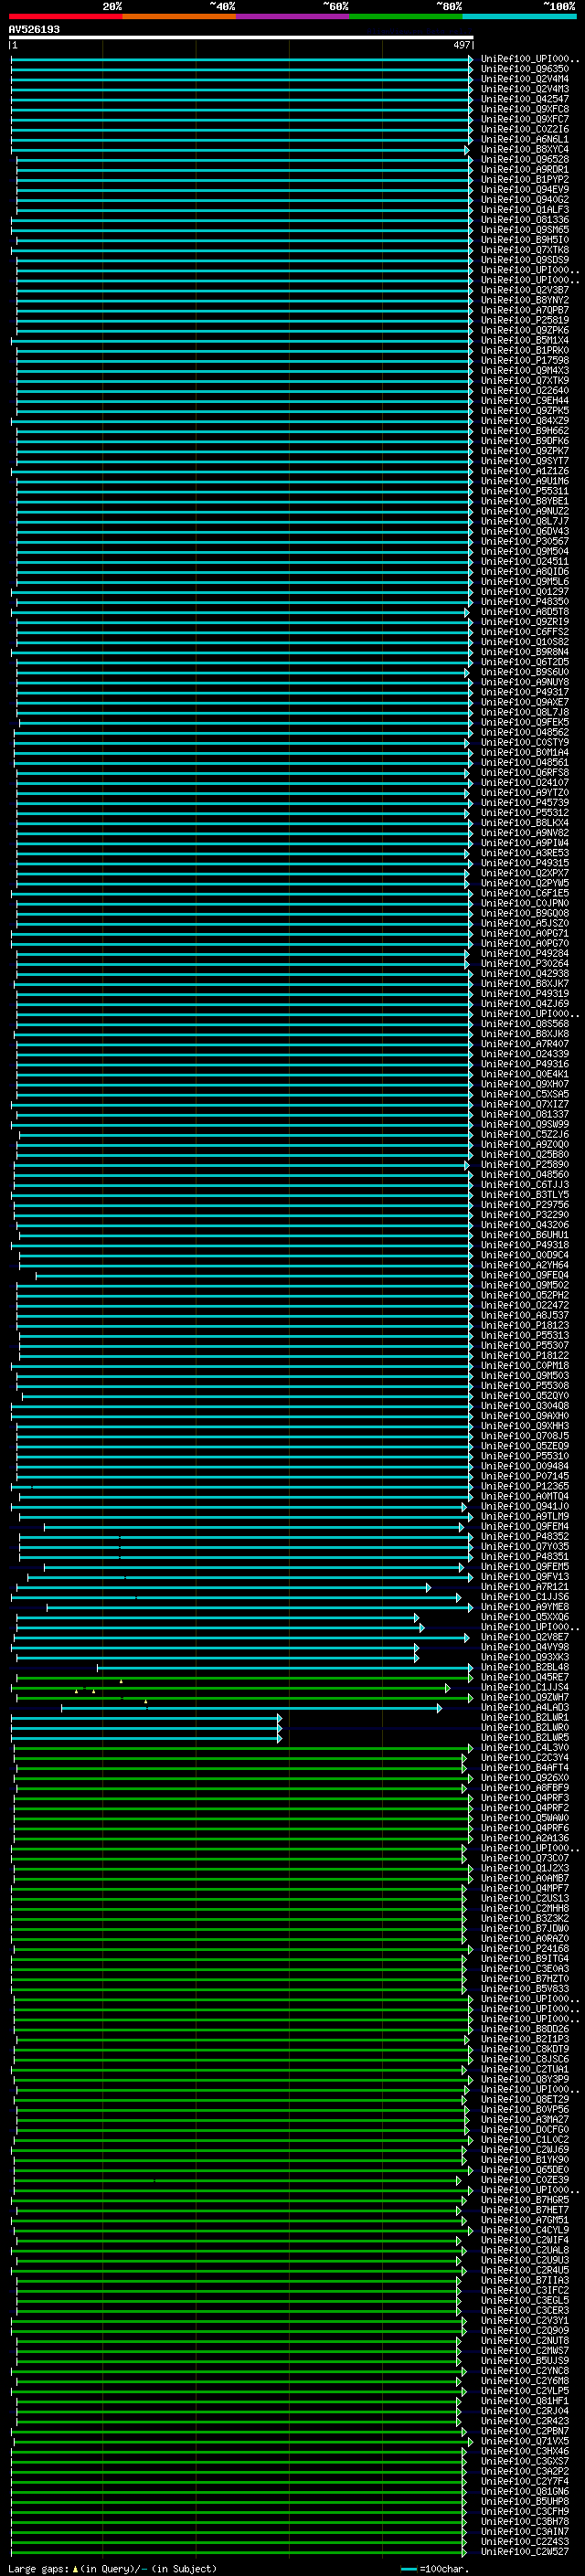Click label UniRef100_C1JJS6
Screen dimensions: 585x2576
[x=524, y=1597]
